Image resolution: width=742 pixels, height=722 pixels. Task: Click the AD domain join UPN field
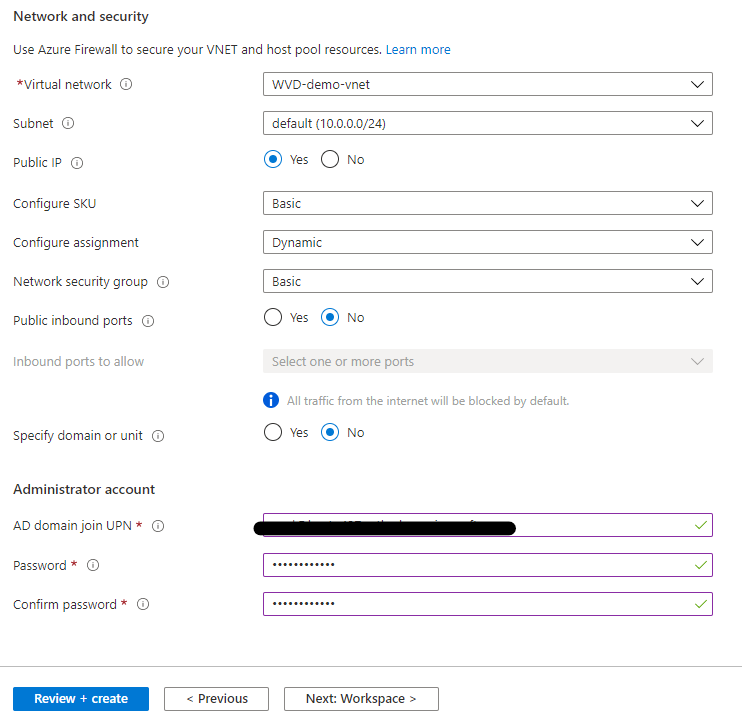pos(488,525)
